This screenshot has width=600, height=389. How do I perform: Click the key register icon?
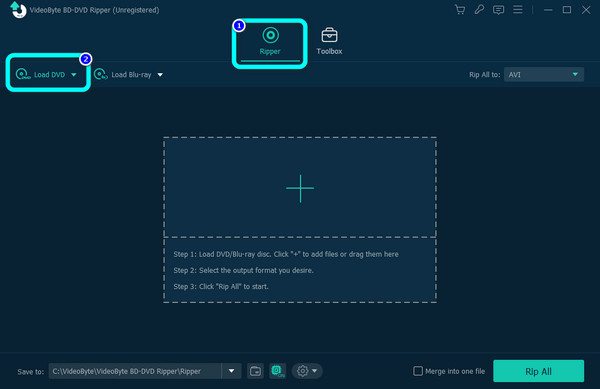[479, 10]
